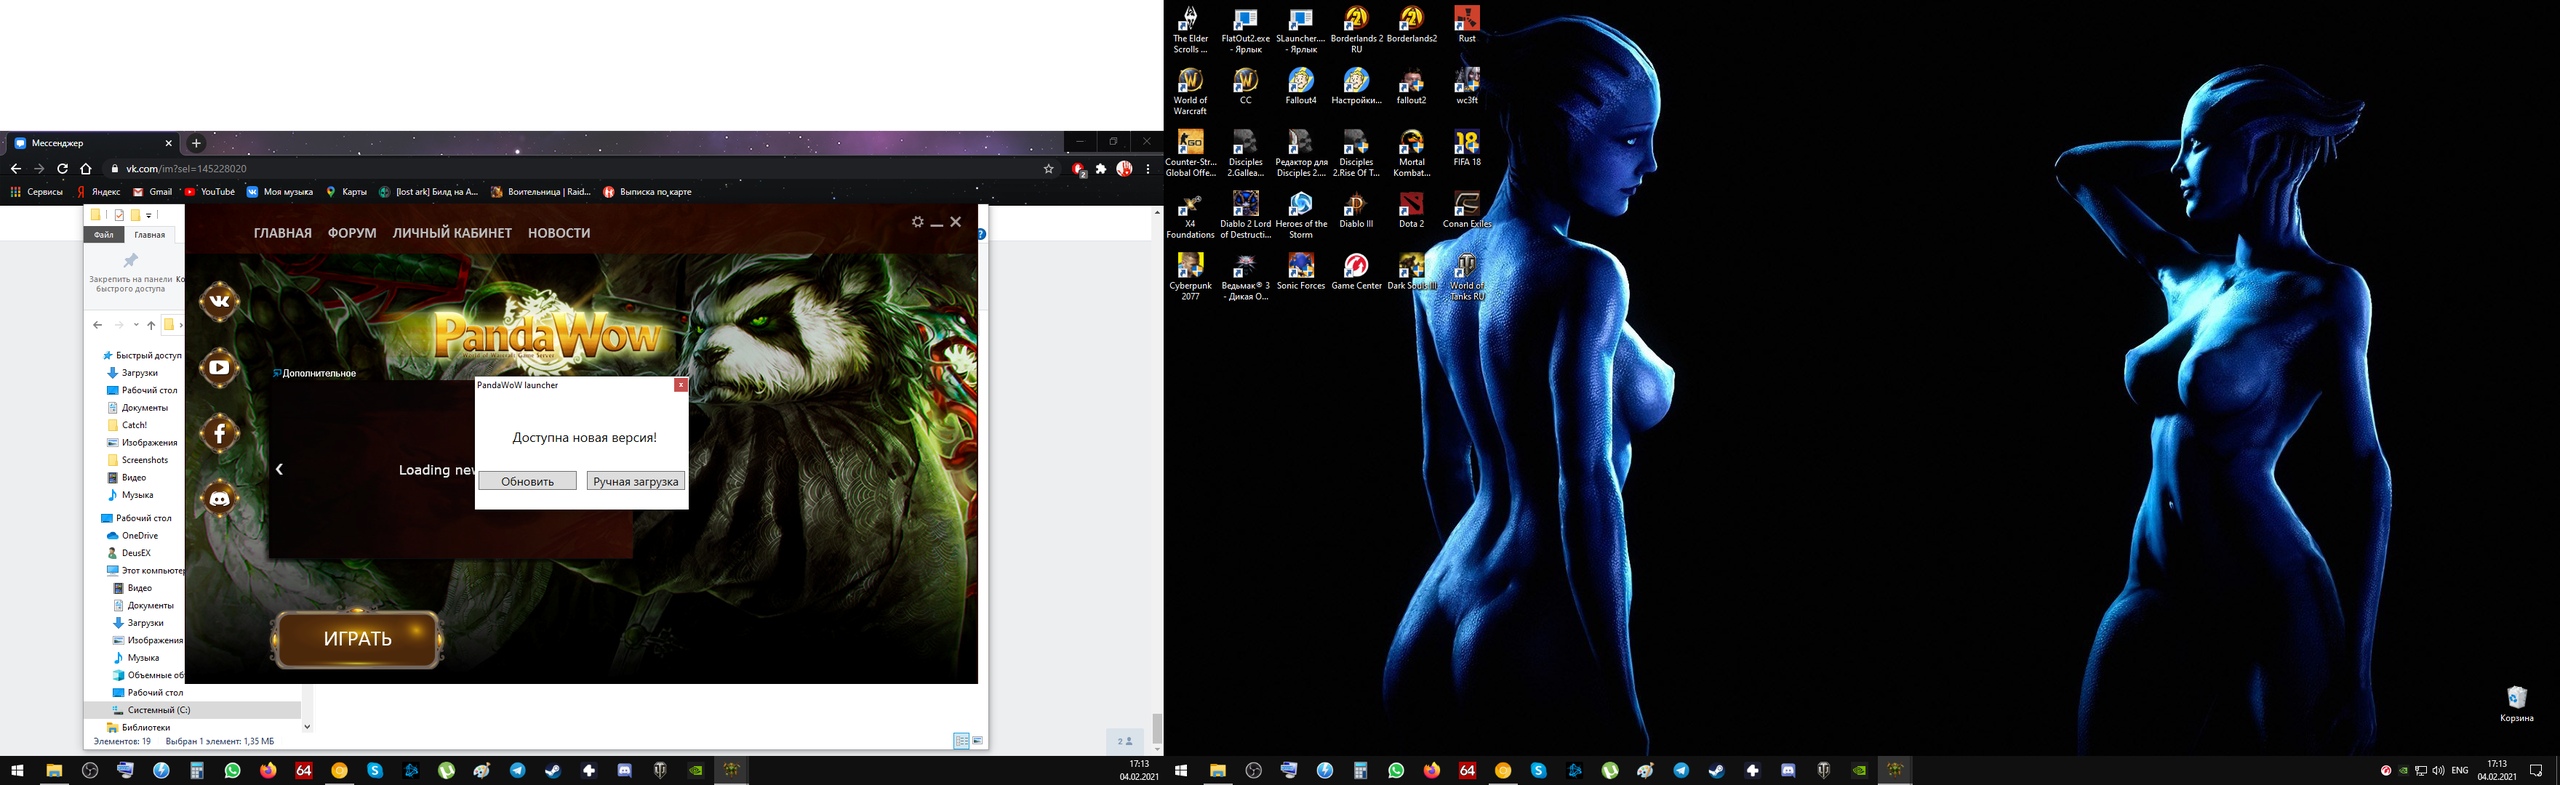
Task: Select Catch! folder in Explorer tree
Action: [x=128, y=425]
